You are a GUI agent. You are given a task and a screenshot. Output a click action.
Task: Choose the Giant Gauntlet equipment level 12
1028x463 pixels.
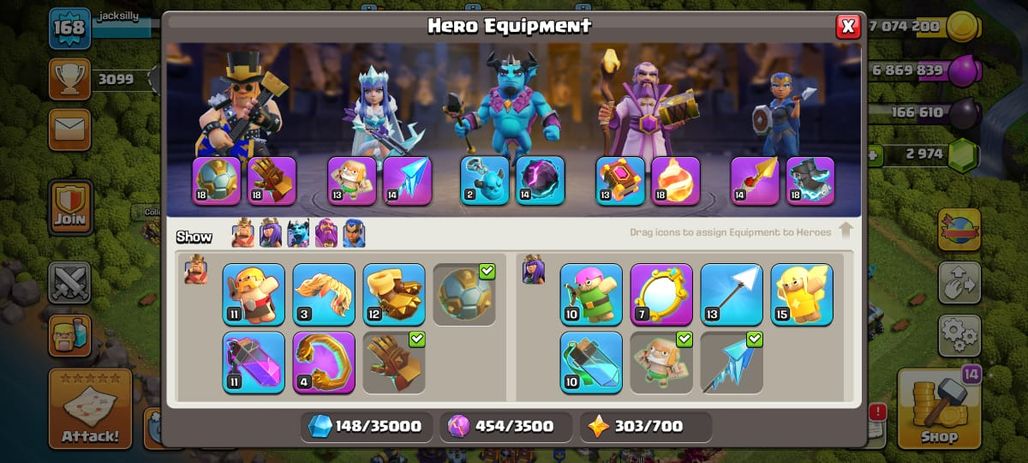click(x=394, y=294)
